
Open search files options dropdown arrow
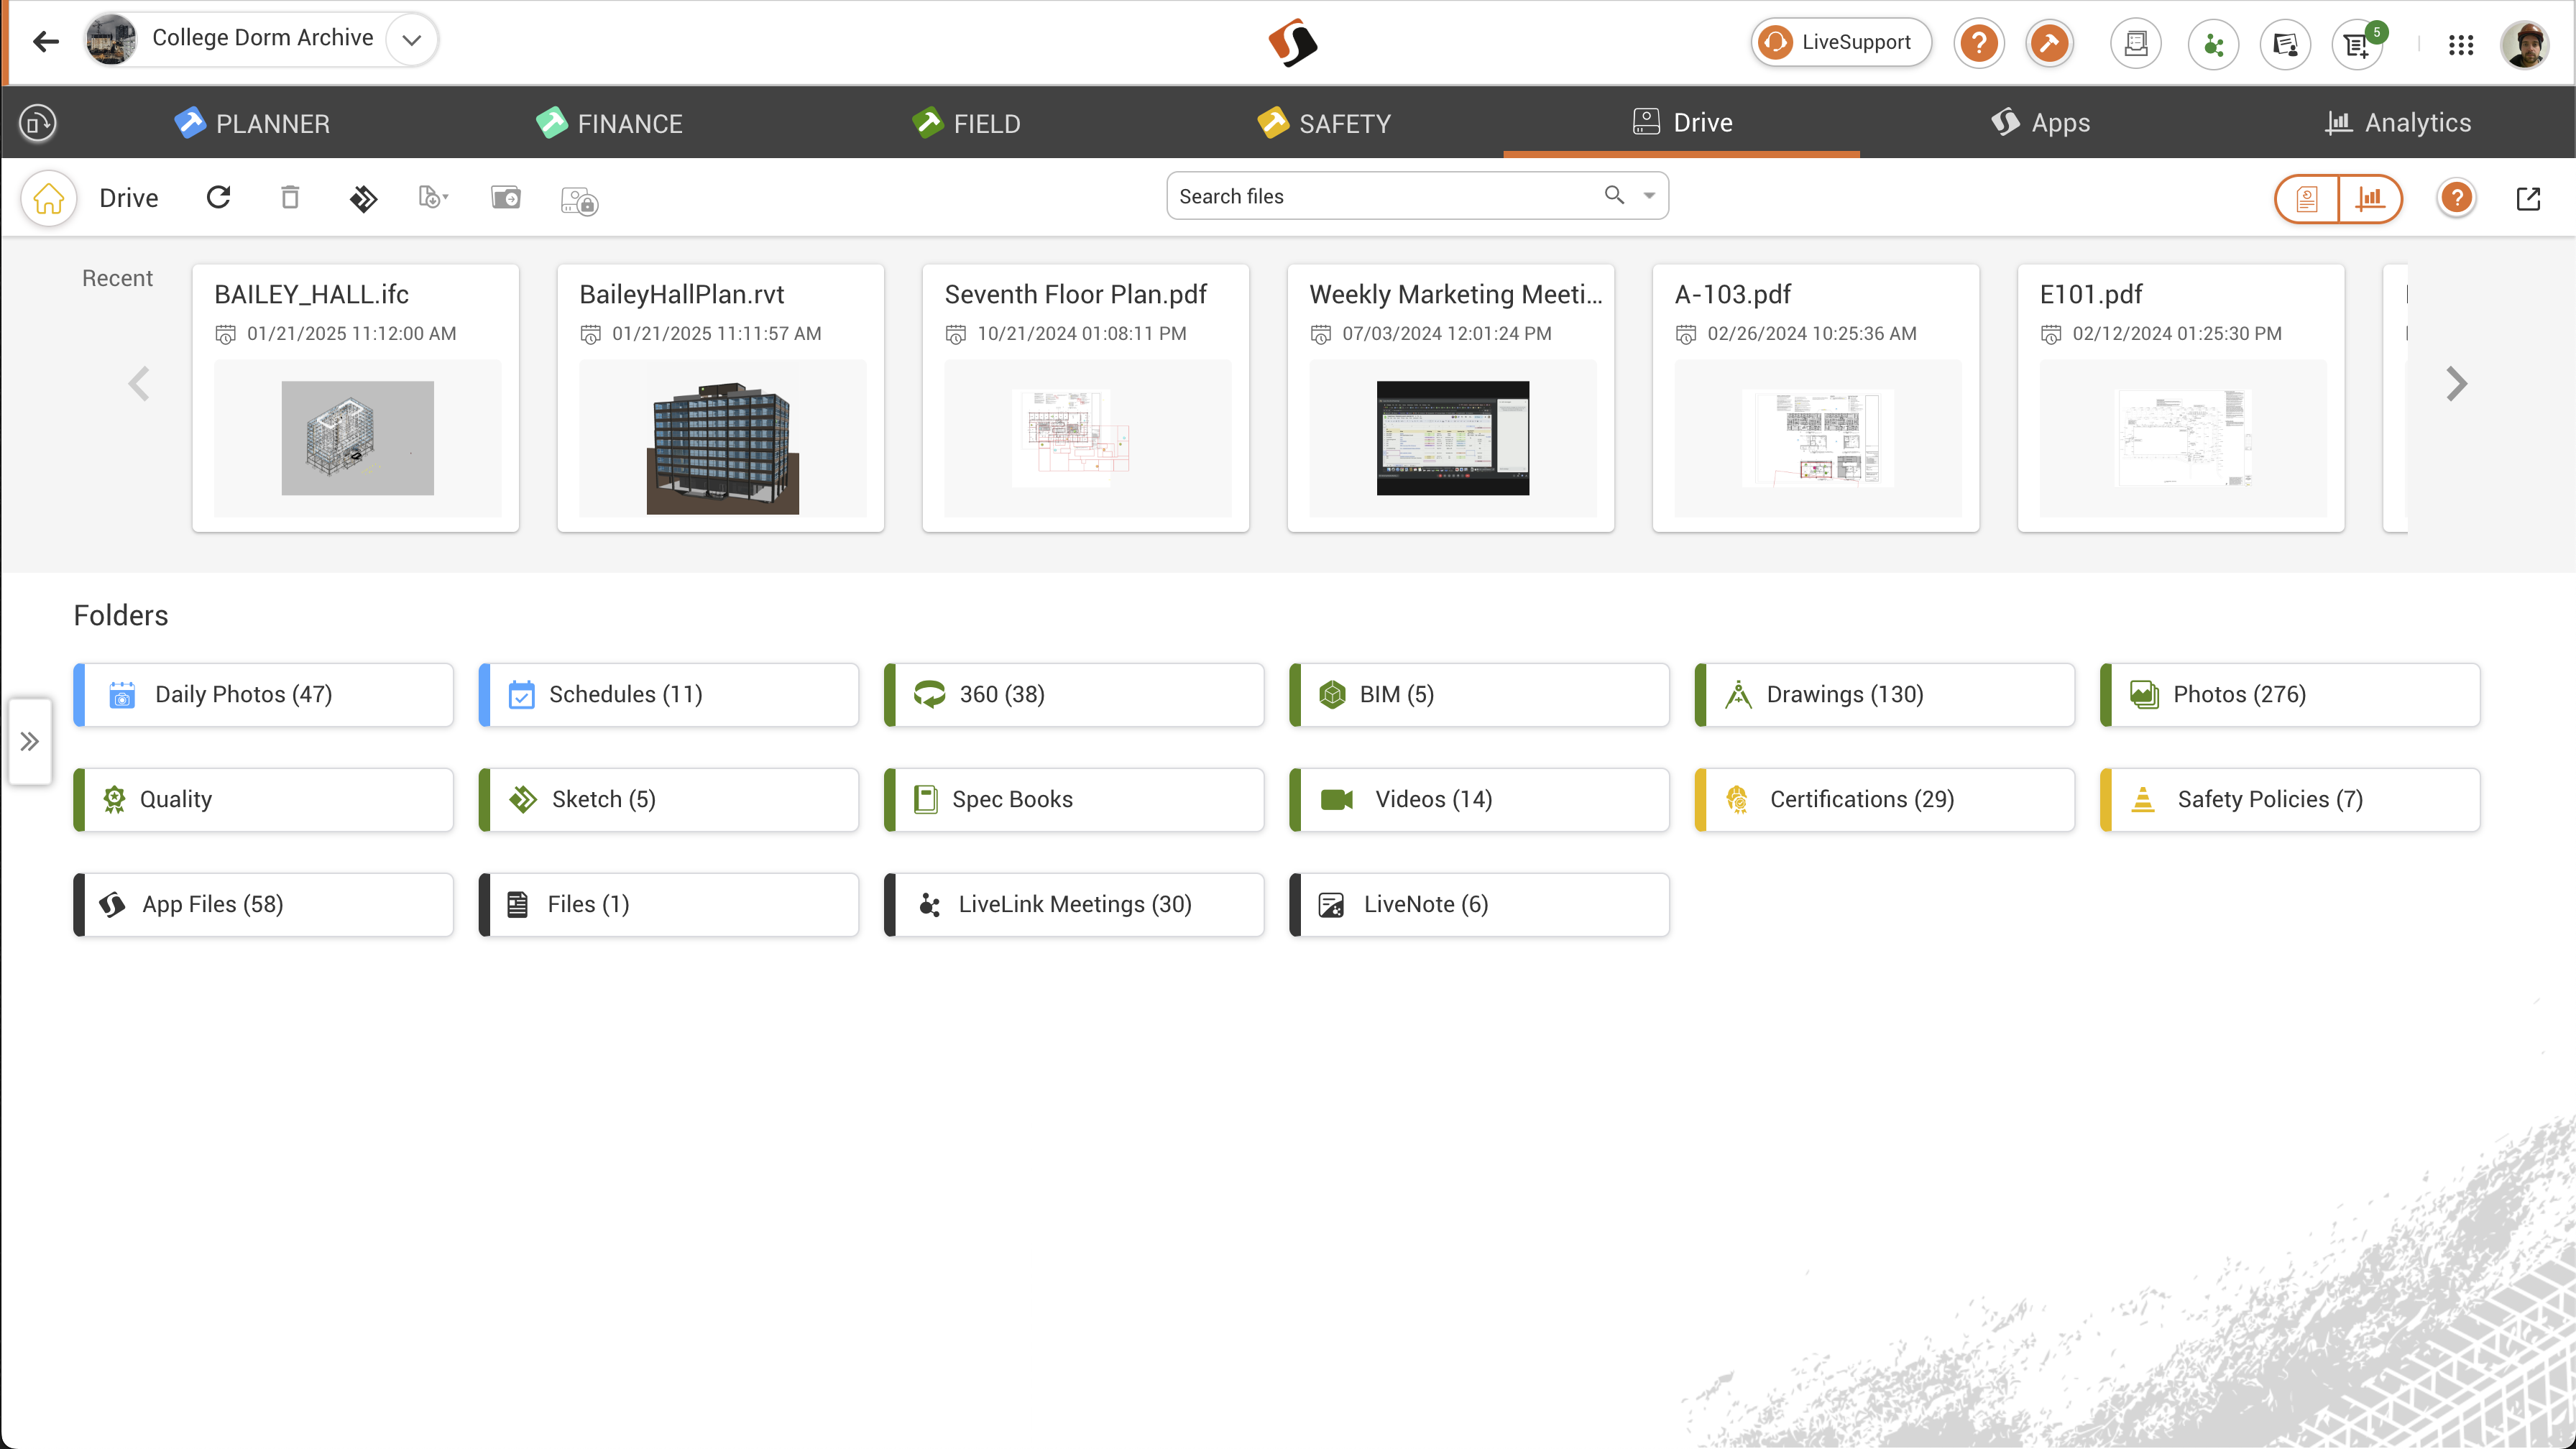point(1649,196)
